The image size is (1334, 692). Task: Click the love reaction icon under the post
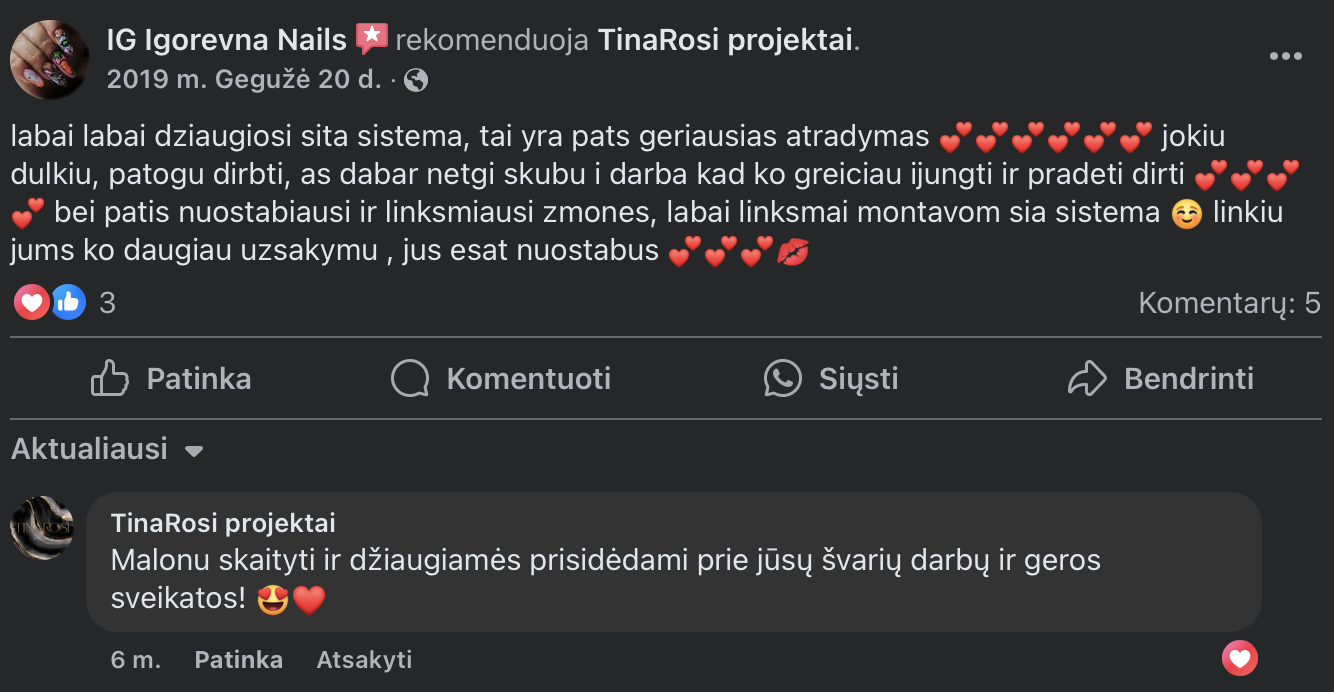[x=31, y=301]
